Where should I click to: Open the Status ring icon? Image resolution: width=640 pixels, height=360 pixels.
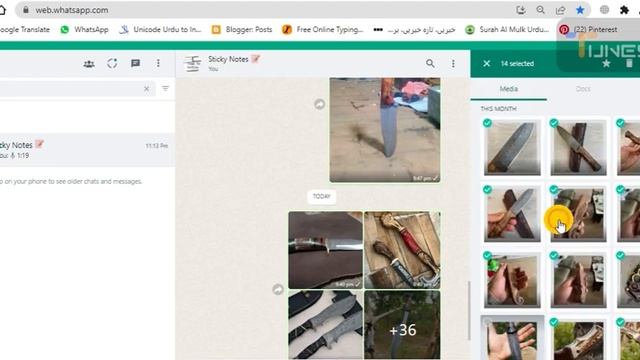[x=112, y=63]
